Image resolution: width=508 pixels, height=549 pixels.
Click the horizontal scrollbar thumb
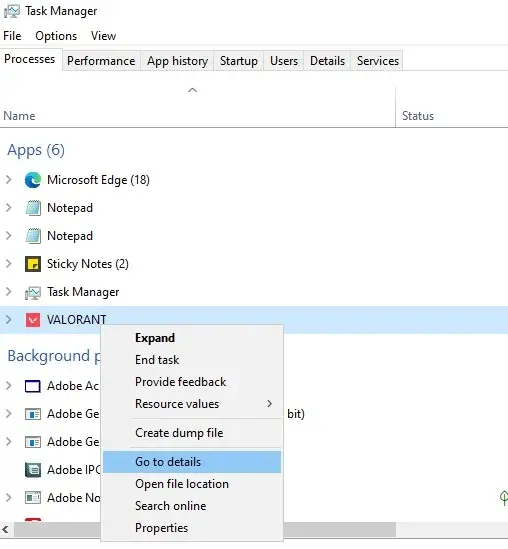pos(205,529)
